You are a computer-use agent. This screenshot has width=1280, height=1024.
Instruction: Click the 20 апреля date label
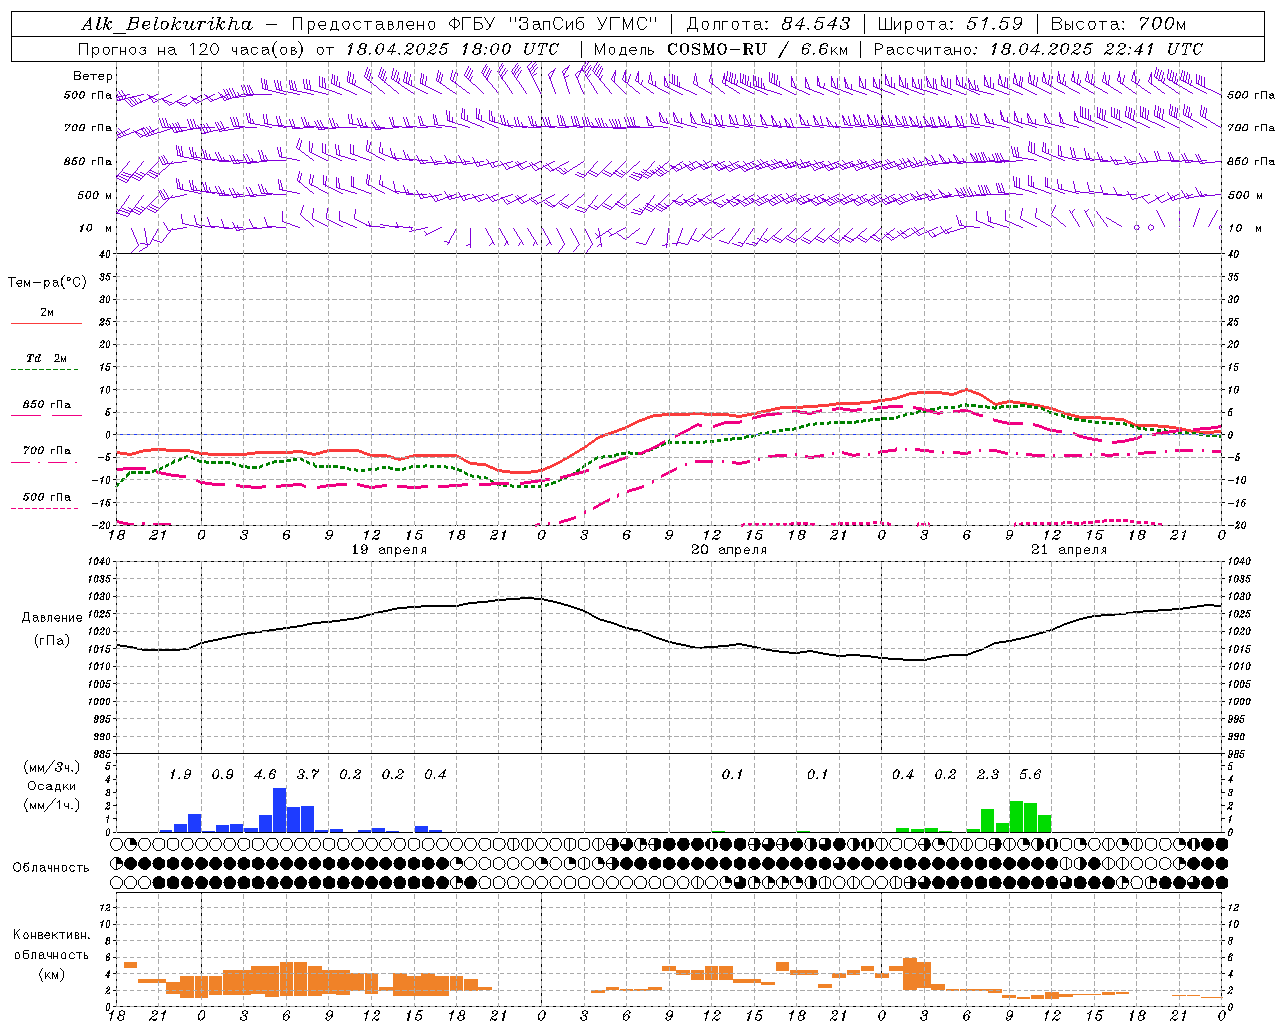coord(729,550)
